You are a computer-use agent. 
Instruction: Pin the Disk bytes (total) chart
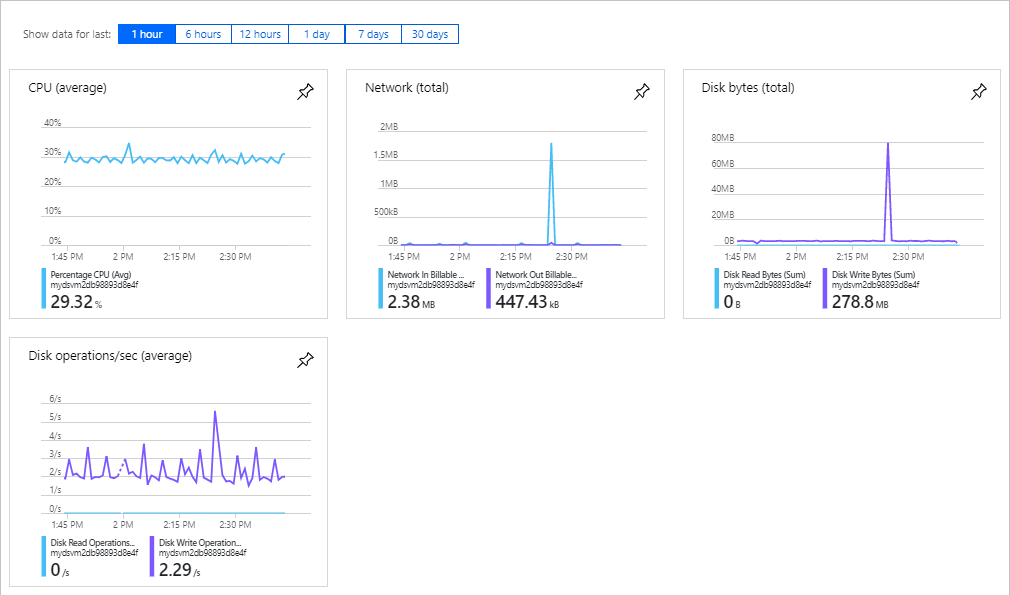coord(979,92)
